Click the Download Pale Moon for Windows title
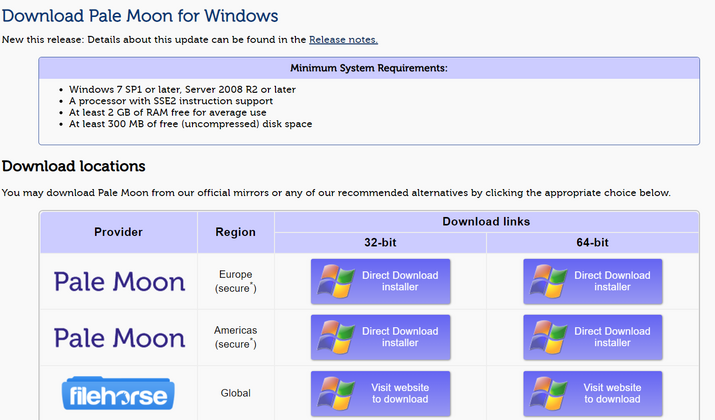Image resolution: width=715 pixels, height=420 pixels. pos(140,16)
